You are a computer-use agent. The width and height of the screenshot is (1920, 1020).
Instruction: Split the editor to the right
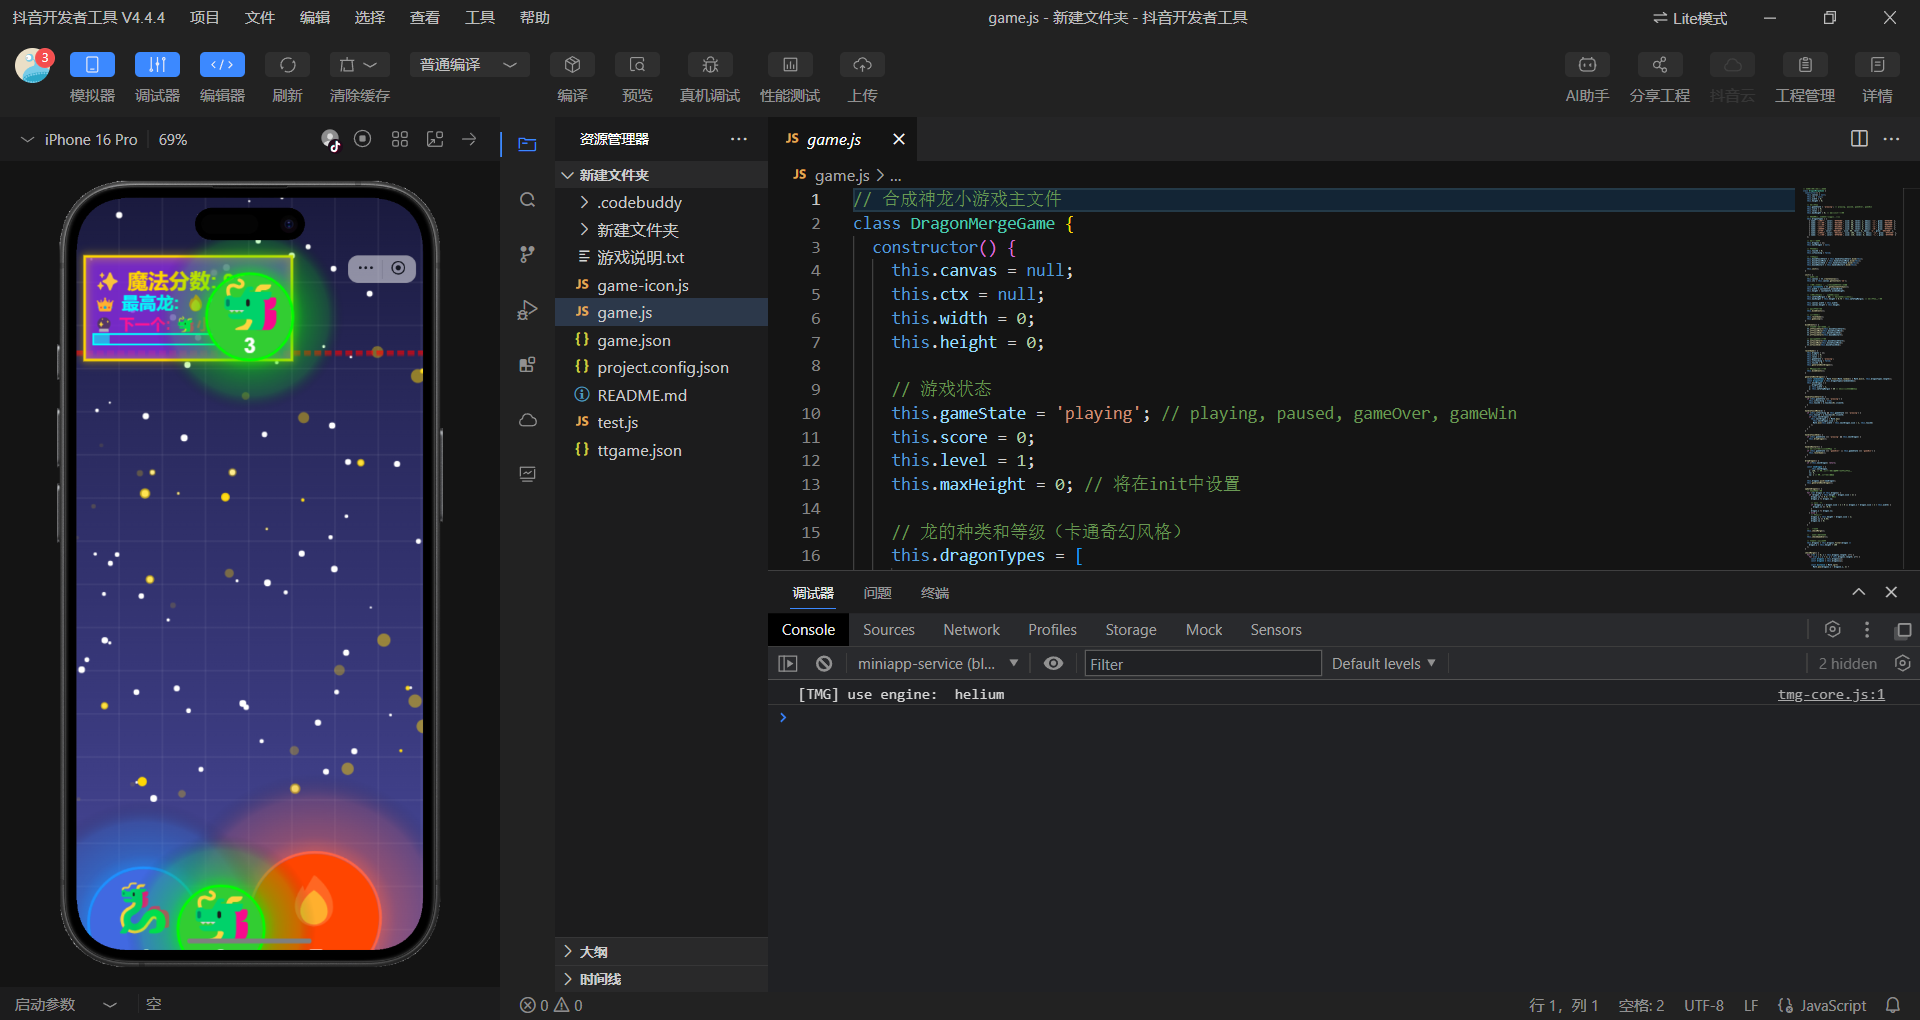(1859, 139)
